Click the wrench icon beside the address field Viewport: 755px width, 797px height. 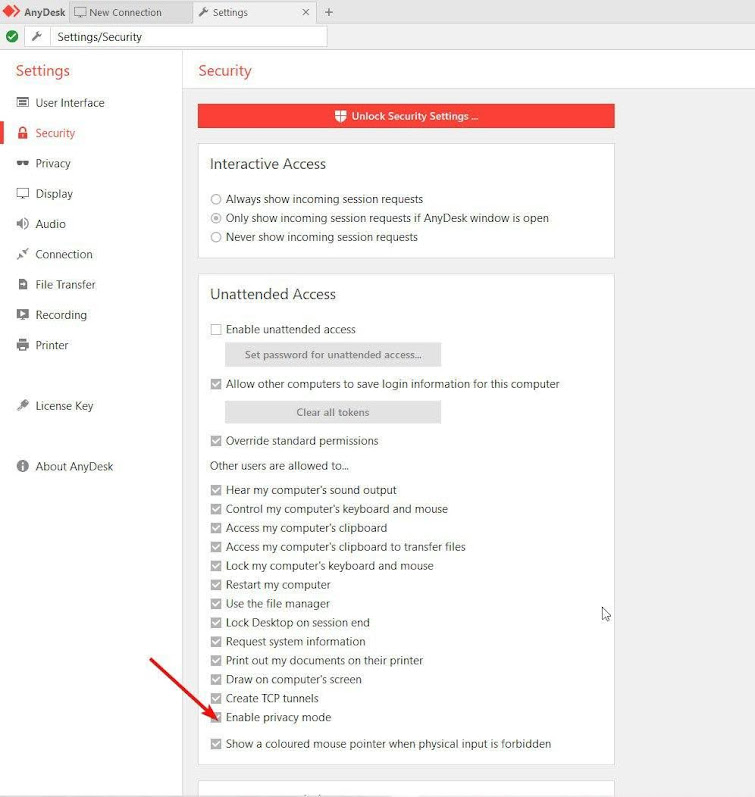click(37, 37)
